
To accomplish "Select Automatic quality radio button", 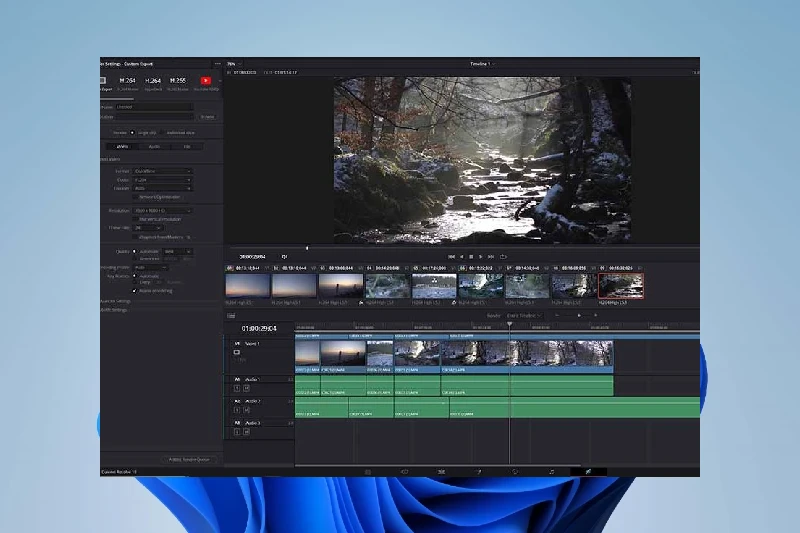I will point(135,251).
